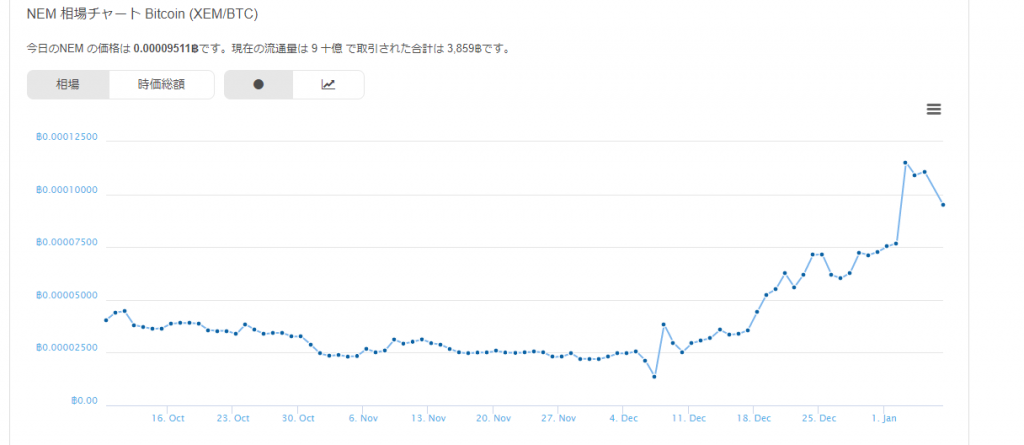The width and height of the screenshot is (1024, 445).
Task: Open the chart hamburger export menu
Action: [x=933, y=109]
